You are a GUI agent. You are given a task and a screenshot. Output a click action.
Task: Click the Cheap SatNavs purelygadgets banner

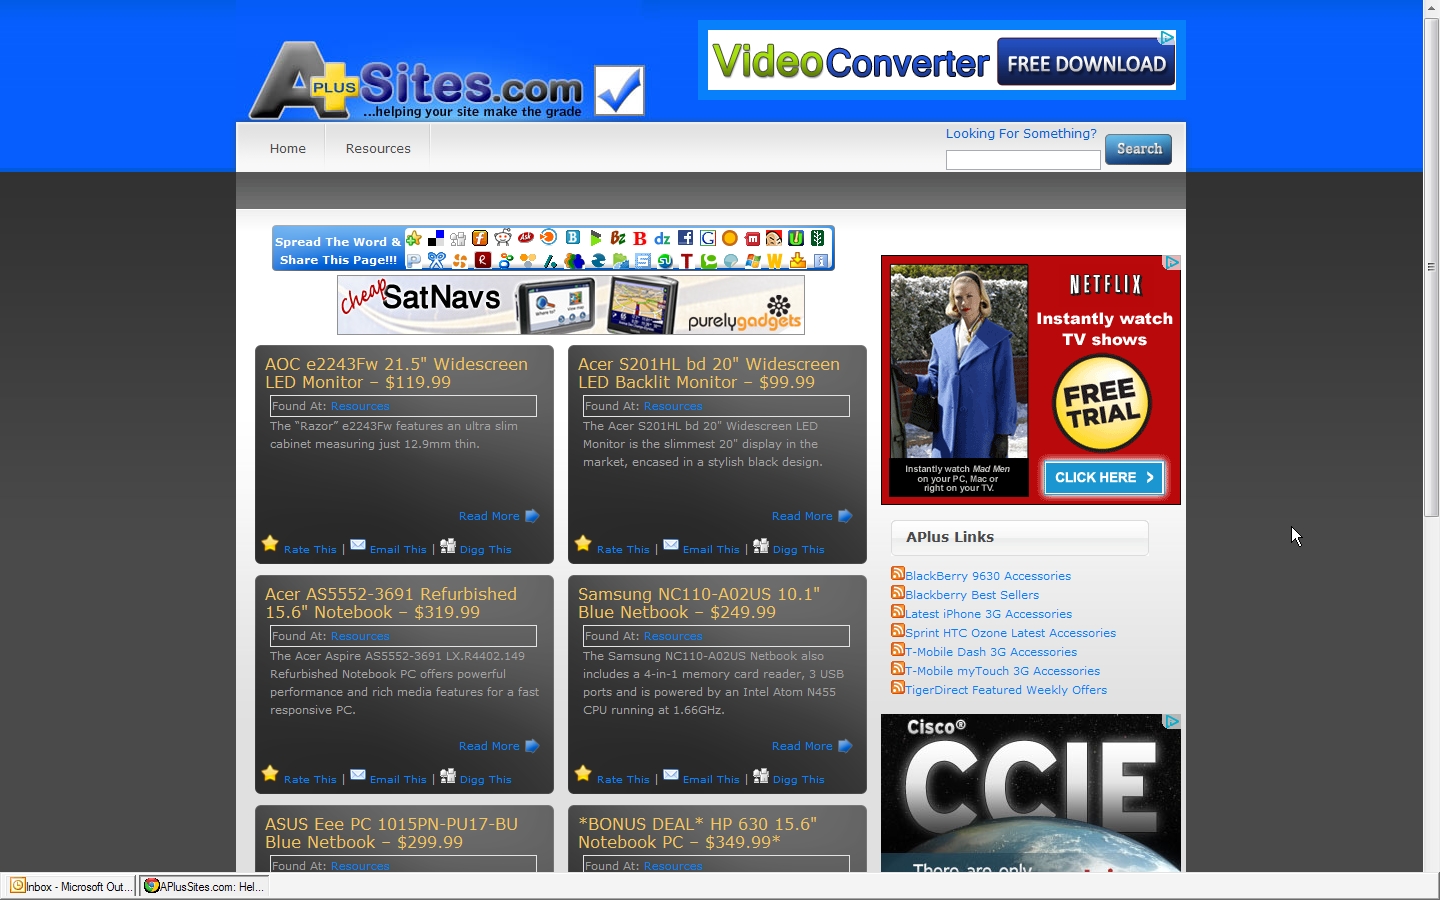(571, 305)
